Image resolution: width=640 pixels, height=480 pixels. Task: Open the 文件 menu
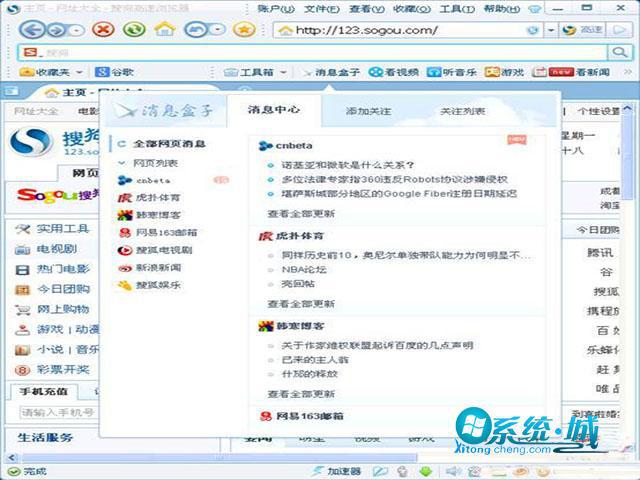(322, 9)
